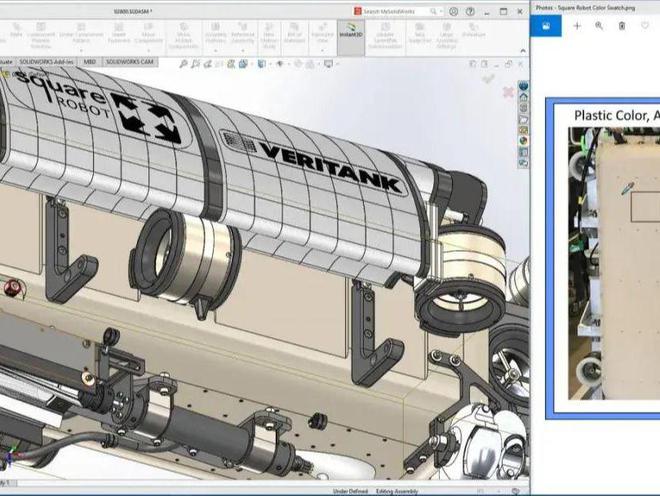
Task: Select the Zoom to Area tool
Action: tap(195, 64)
